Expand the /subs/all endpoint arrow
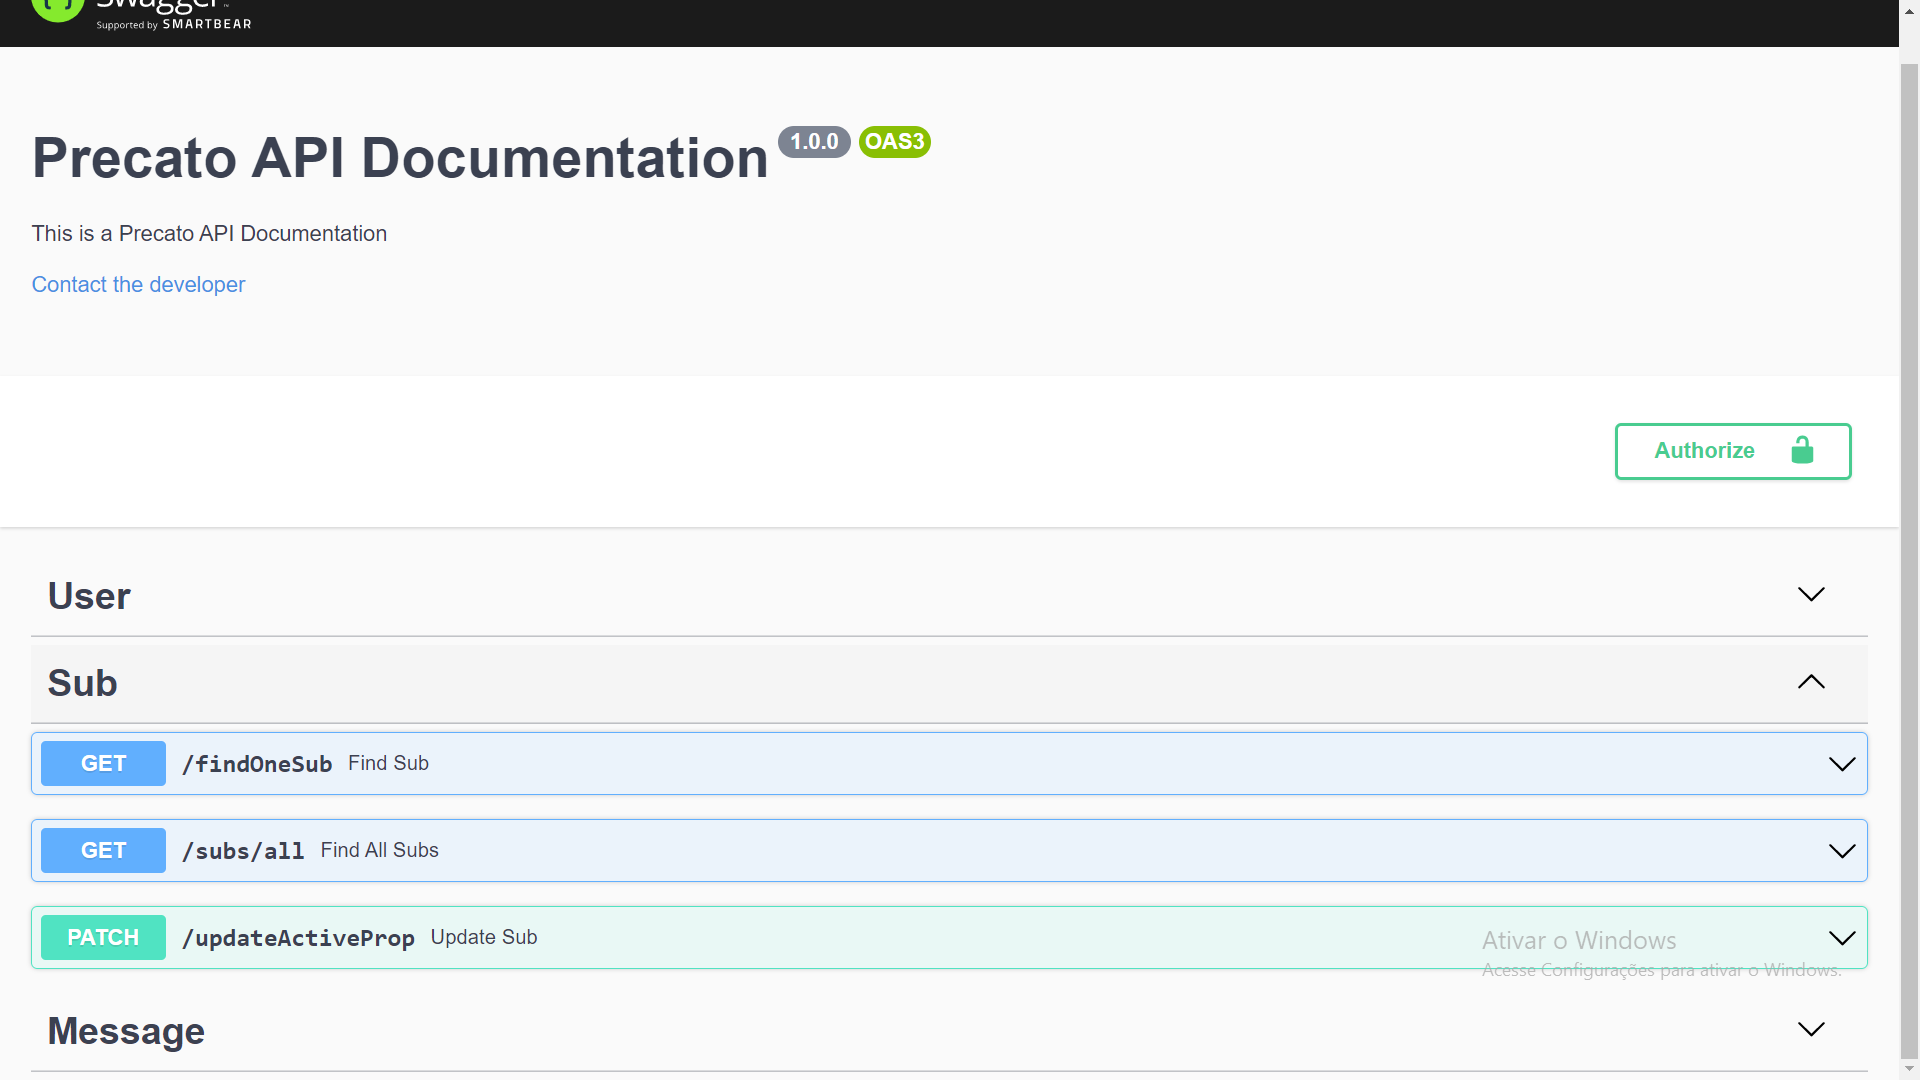 tap(1842, 851)
